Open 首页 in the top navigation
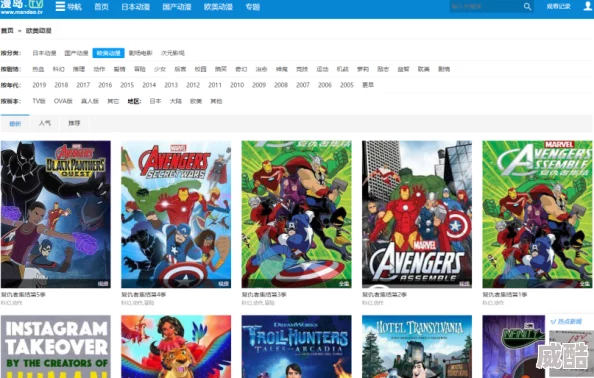The height and width of the screenshot is (378, 594). (x=101, y=7)
